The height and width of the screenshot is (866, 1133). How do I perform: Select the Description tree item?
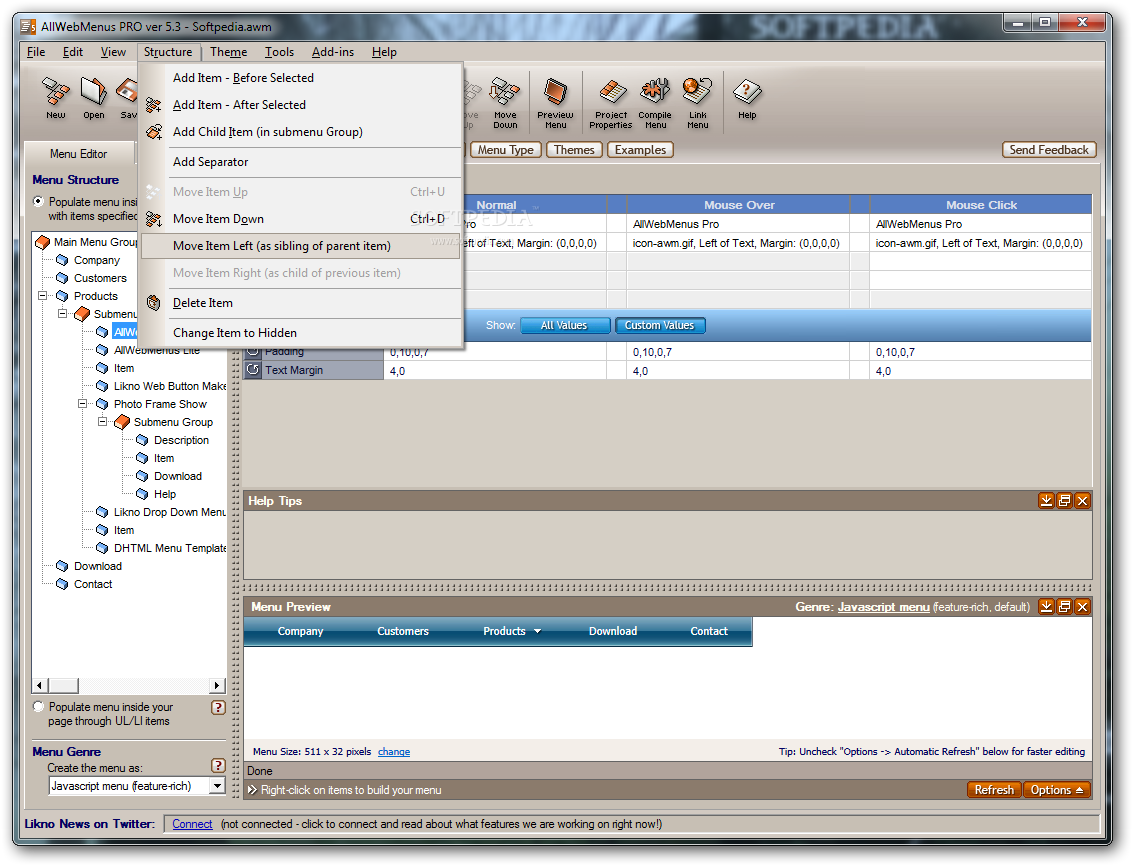[x=181, y=440]
